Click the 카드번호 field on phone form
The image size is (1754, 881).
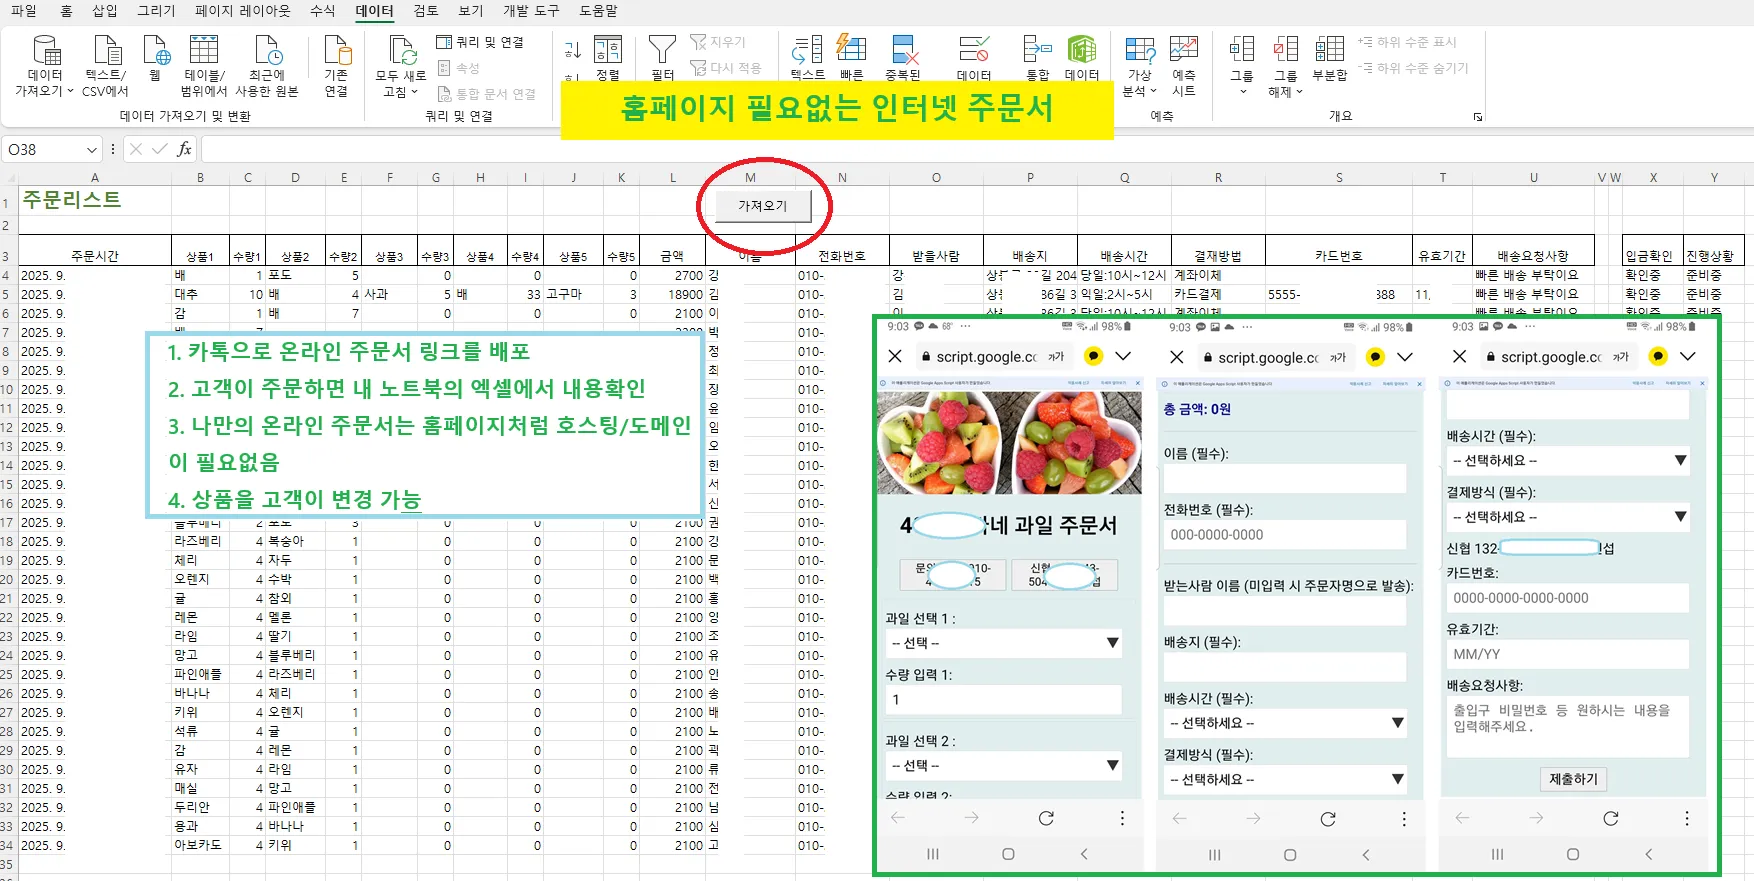click(x=1568, y=598)
